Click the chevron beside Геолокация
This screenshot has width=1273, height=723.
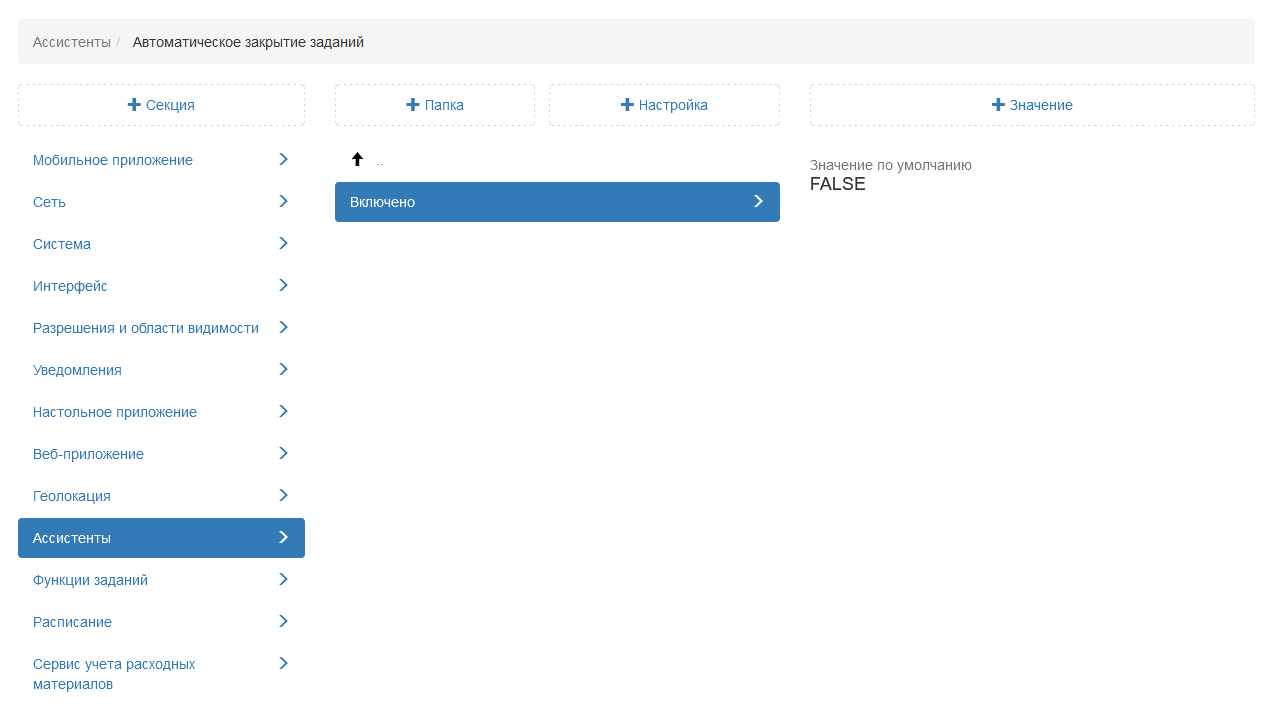[x=283, y=496]
